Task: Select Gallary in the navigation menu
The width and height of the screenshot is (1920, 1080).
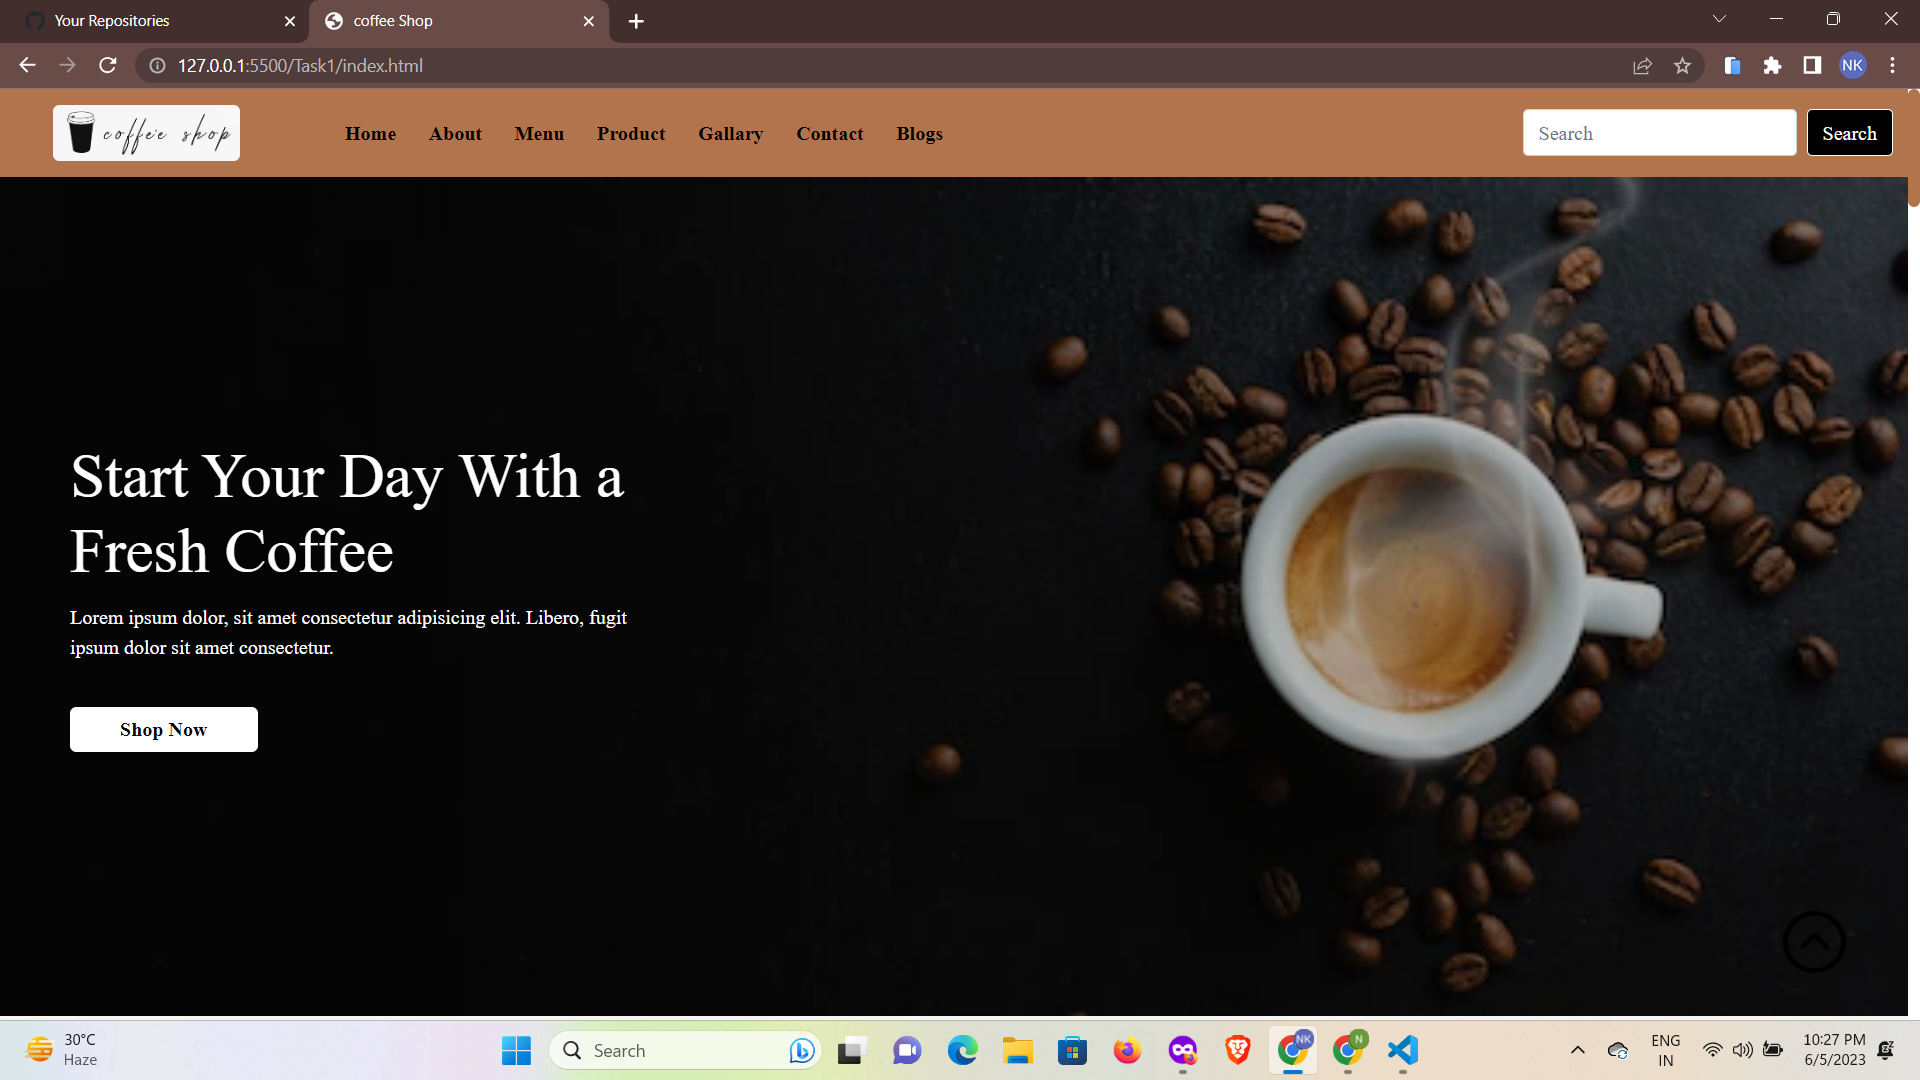Action: coord(730,133)
